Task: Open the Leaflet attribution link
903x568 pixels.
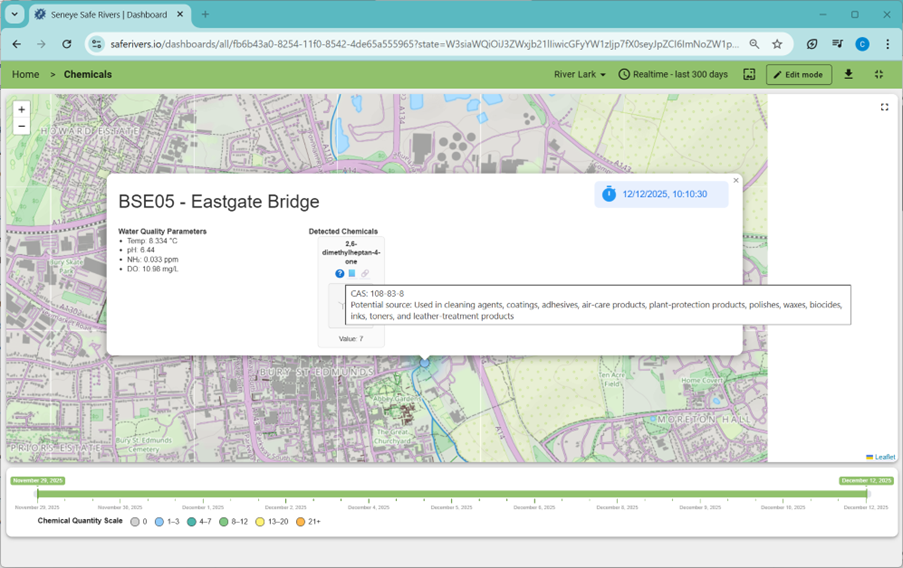Action: (885, 457)
